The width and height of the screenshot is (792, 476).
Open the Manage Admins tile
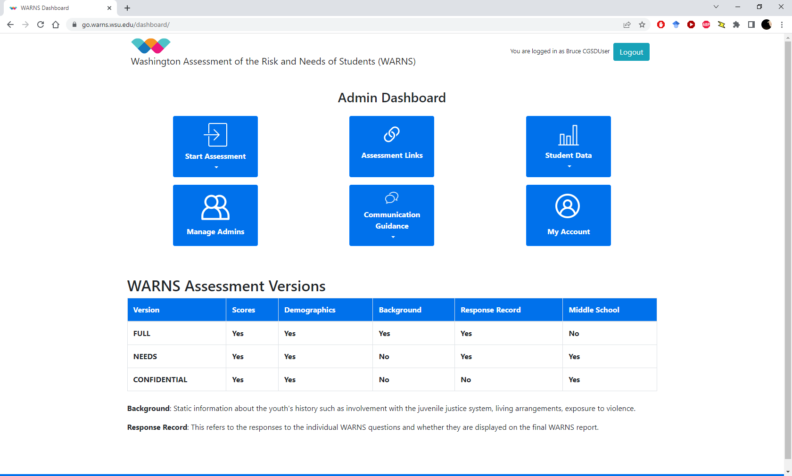point(215,215)
